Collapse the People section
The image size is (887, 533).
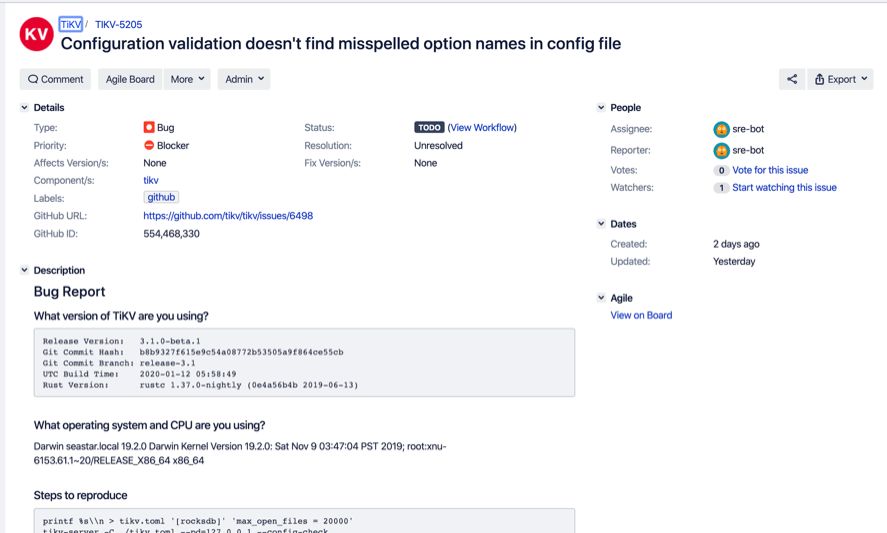click(601, 108)
